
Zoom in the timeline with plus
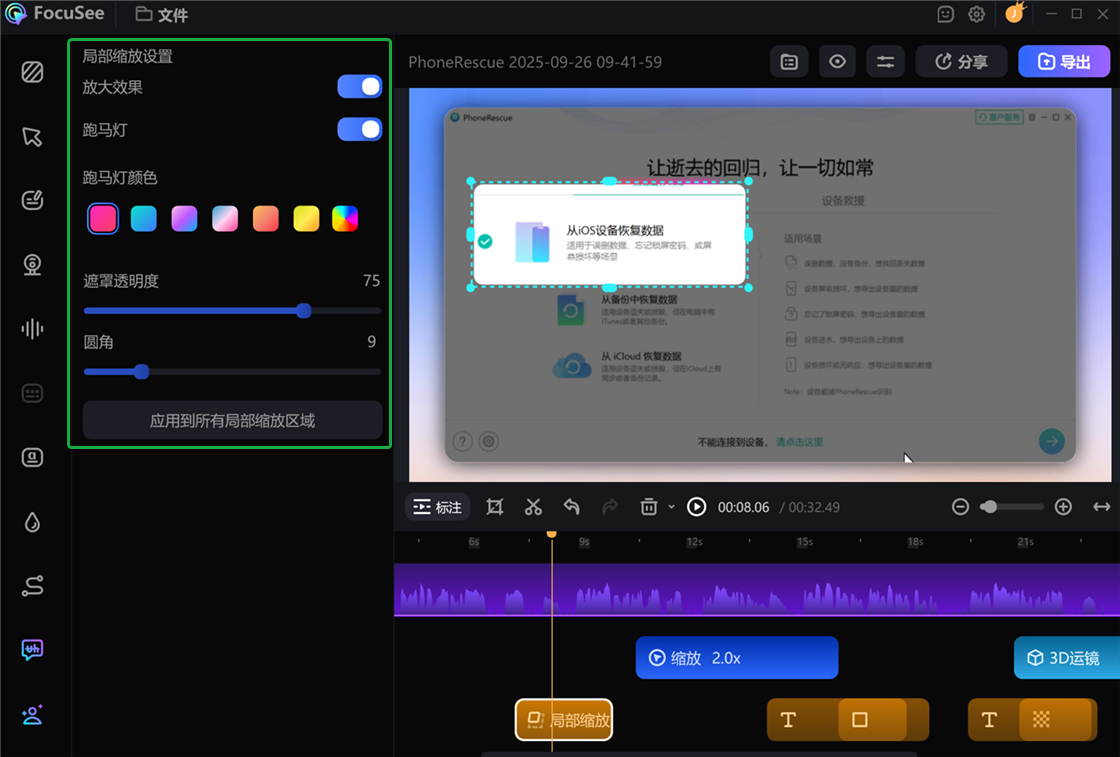pos(1064,507)
